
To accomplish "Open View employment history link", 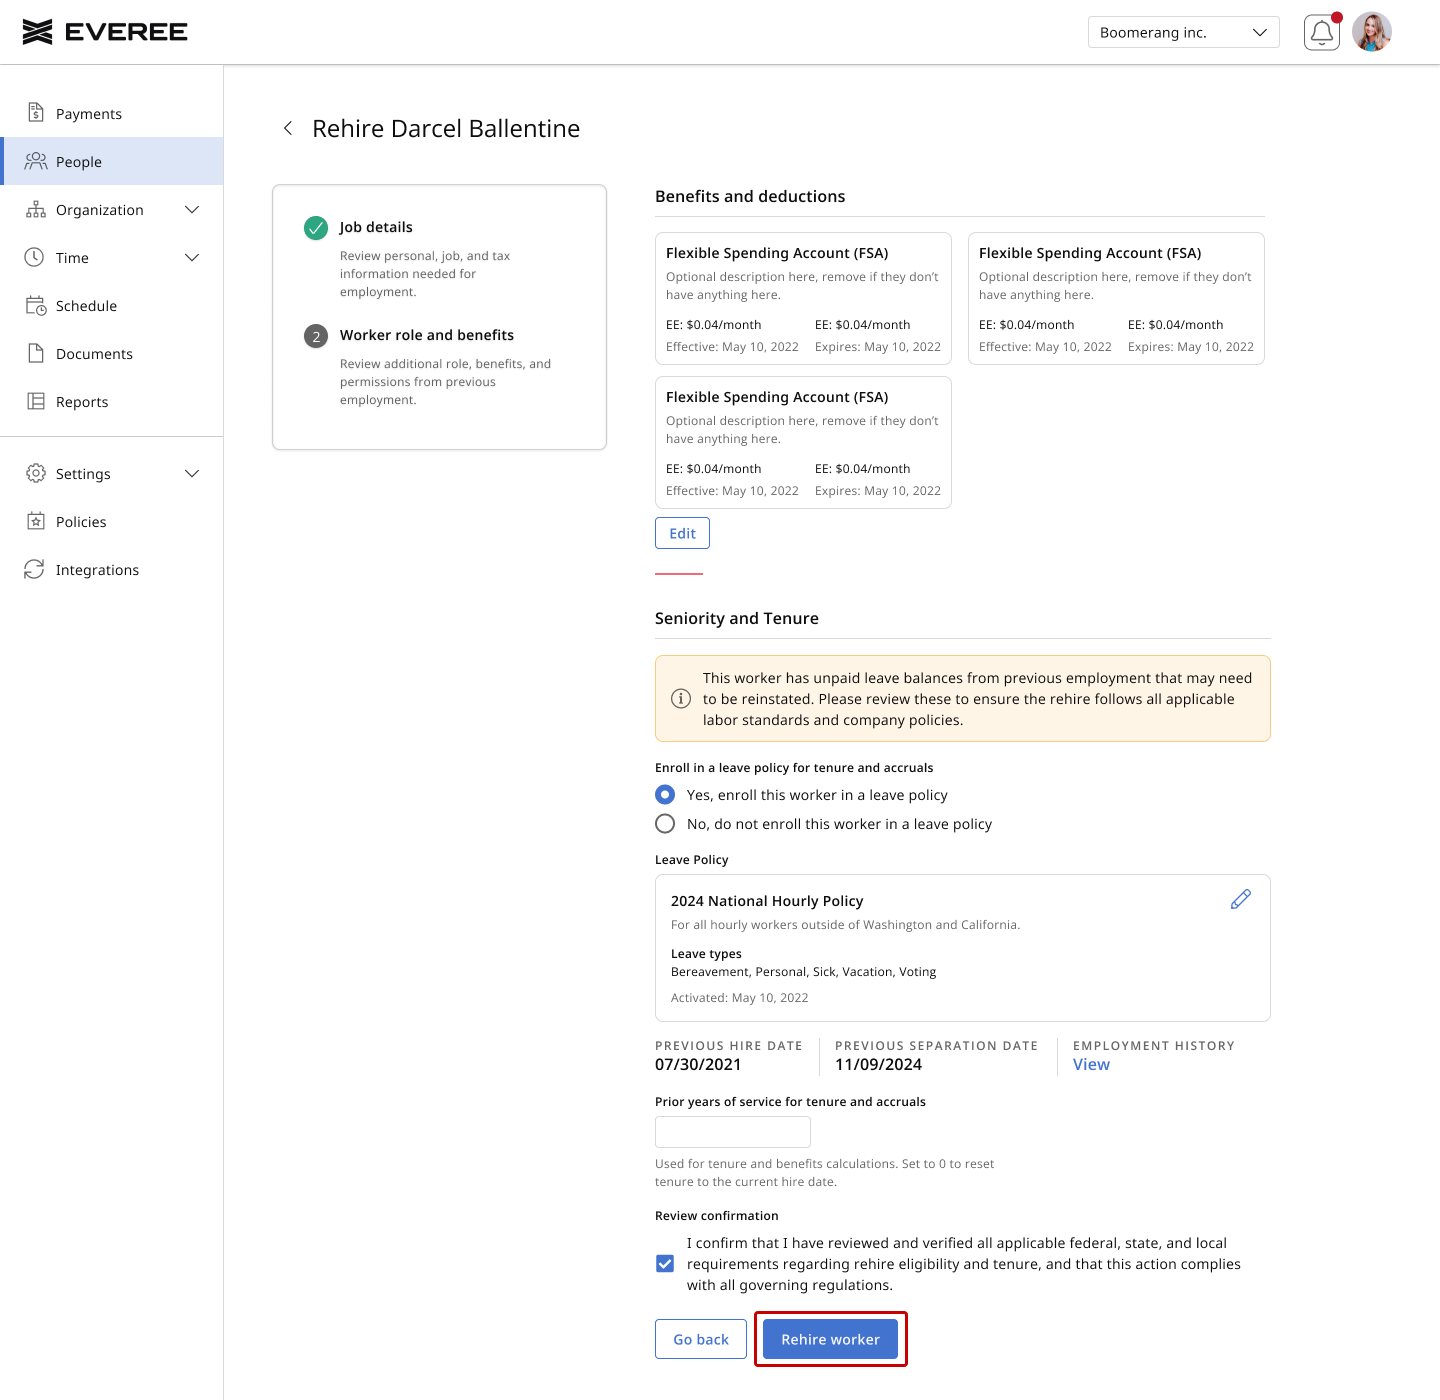I will click(1091, 1064).
